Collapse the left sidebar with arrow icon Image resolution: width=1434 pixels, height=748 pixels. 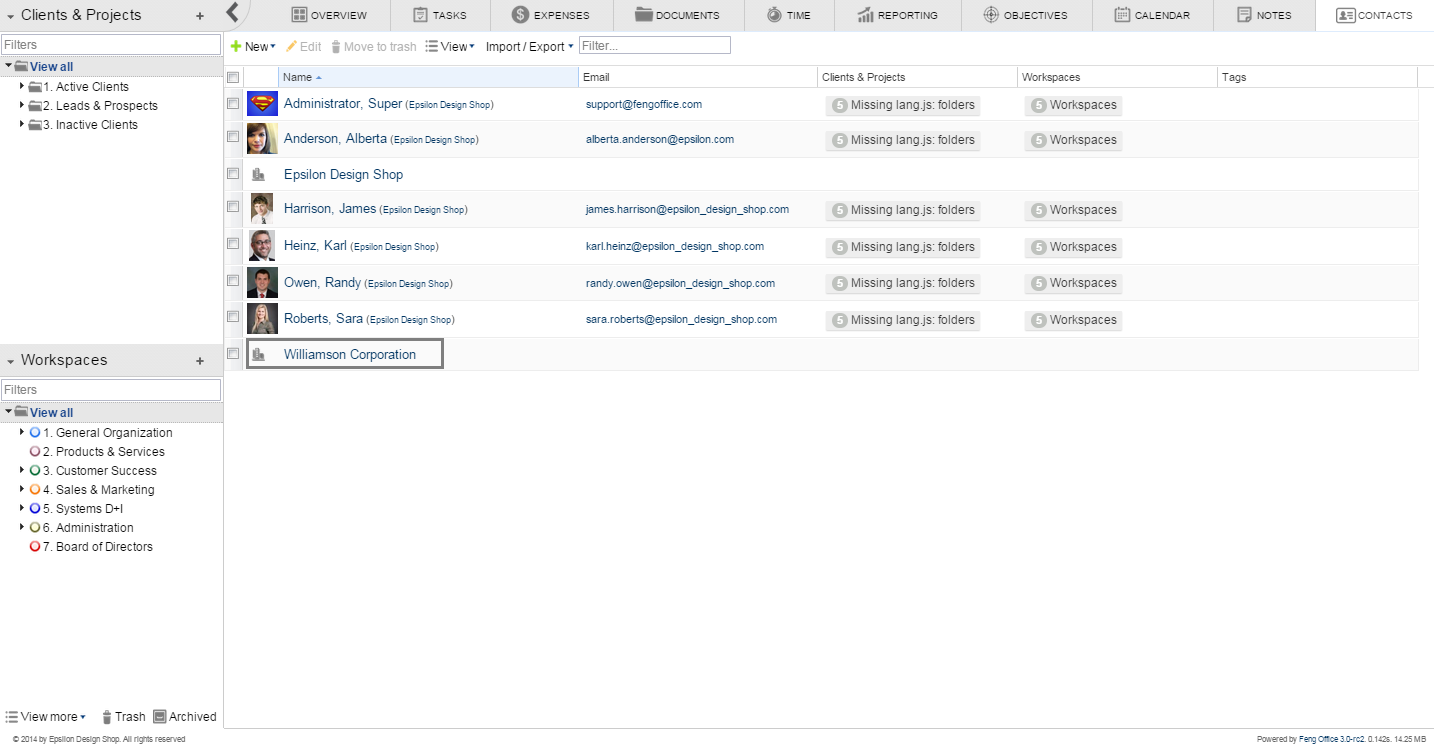pos(232,12)
